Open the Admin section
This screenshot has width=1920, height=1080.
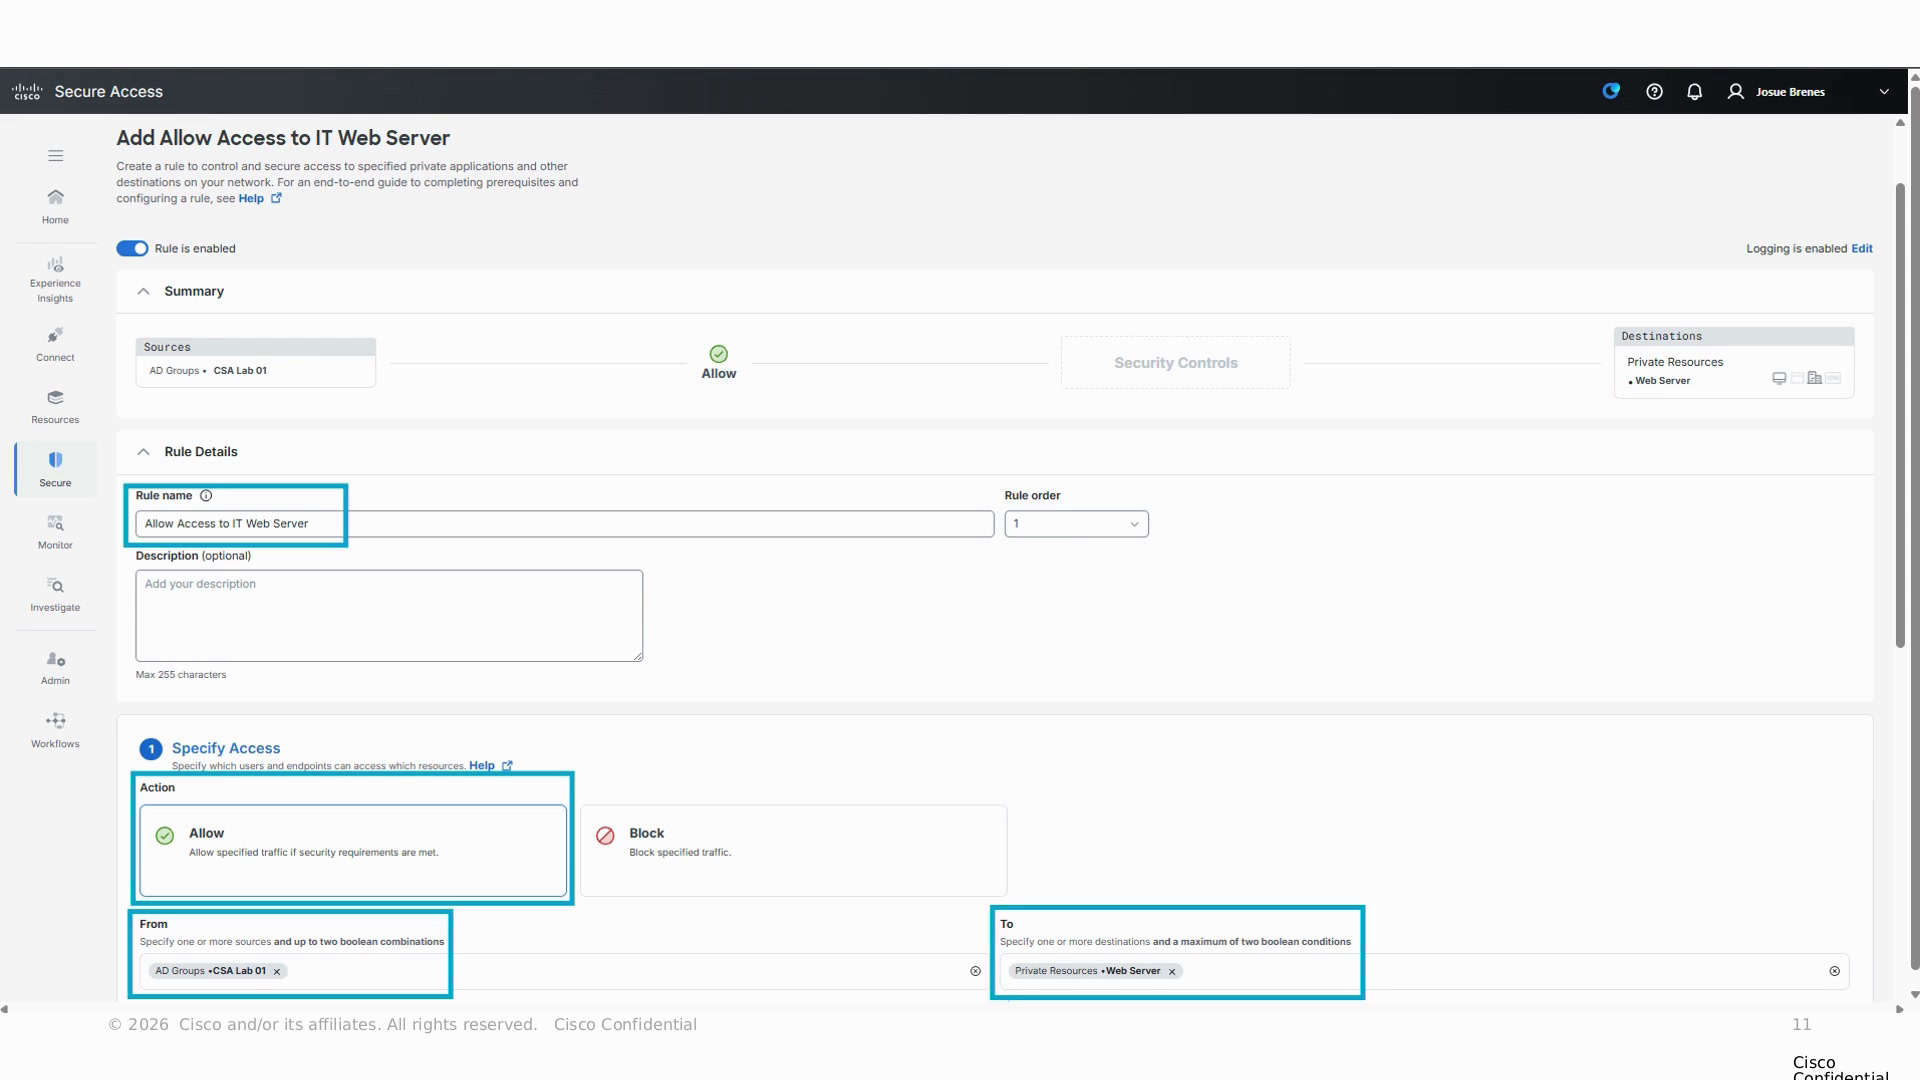55,668
